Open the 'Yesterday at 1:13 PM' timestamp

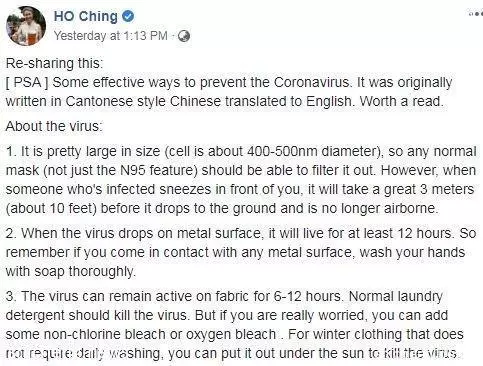click(x=111, y=36)
